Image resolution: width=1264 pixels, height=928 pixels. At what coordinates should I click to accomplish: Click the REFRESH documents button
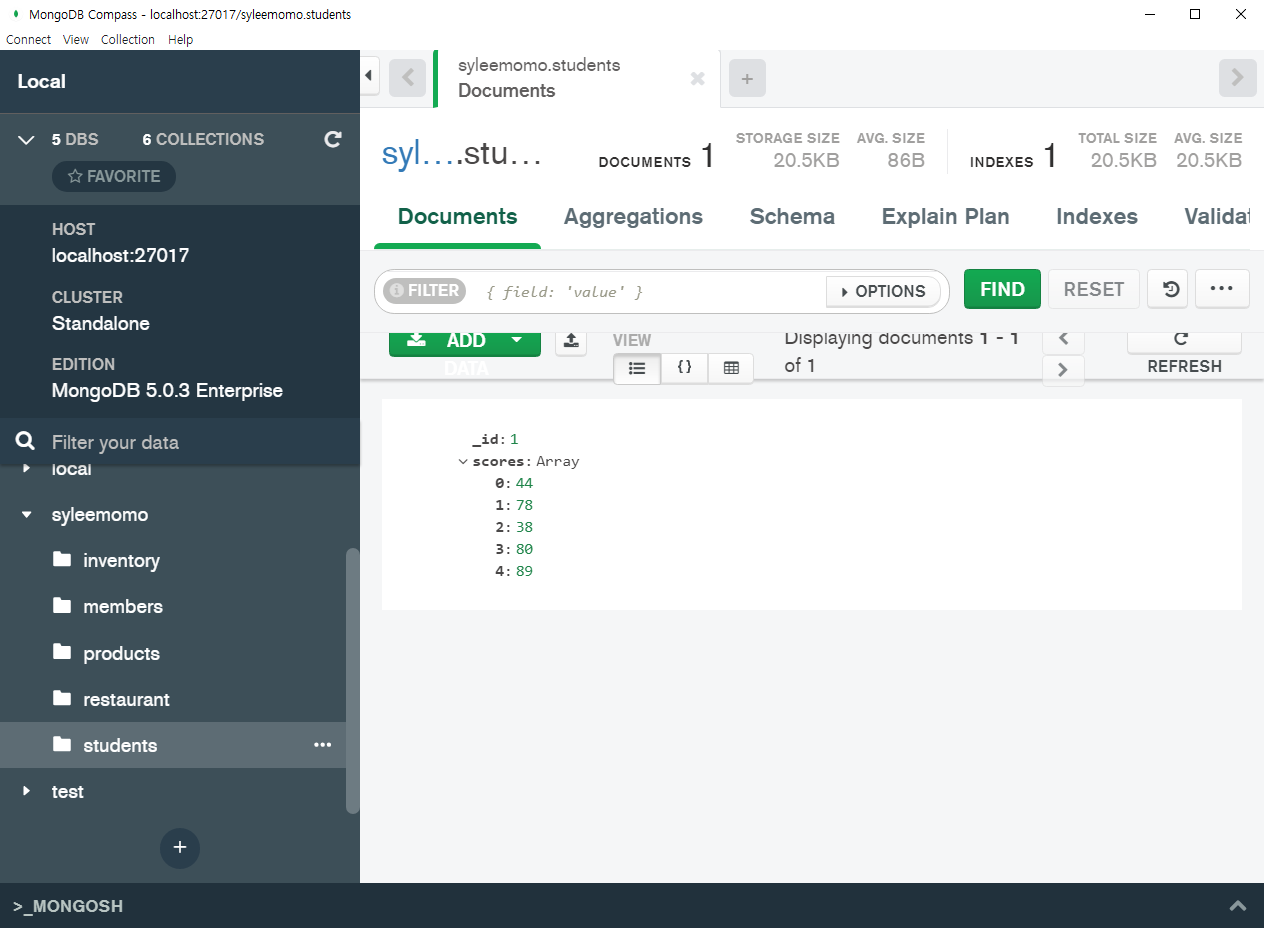1184,353
